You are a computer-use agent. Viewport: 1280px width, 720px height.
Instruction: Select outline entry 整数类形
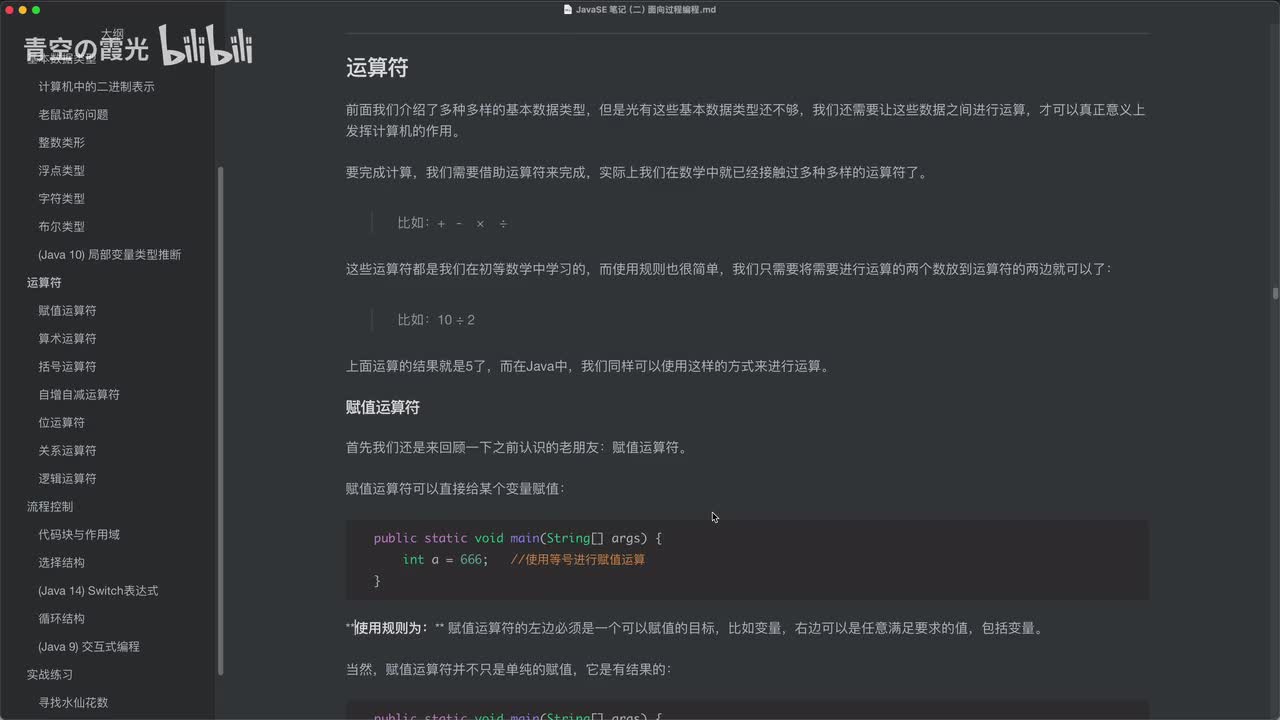[61, 143]
